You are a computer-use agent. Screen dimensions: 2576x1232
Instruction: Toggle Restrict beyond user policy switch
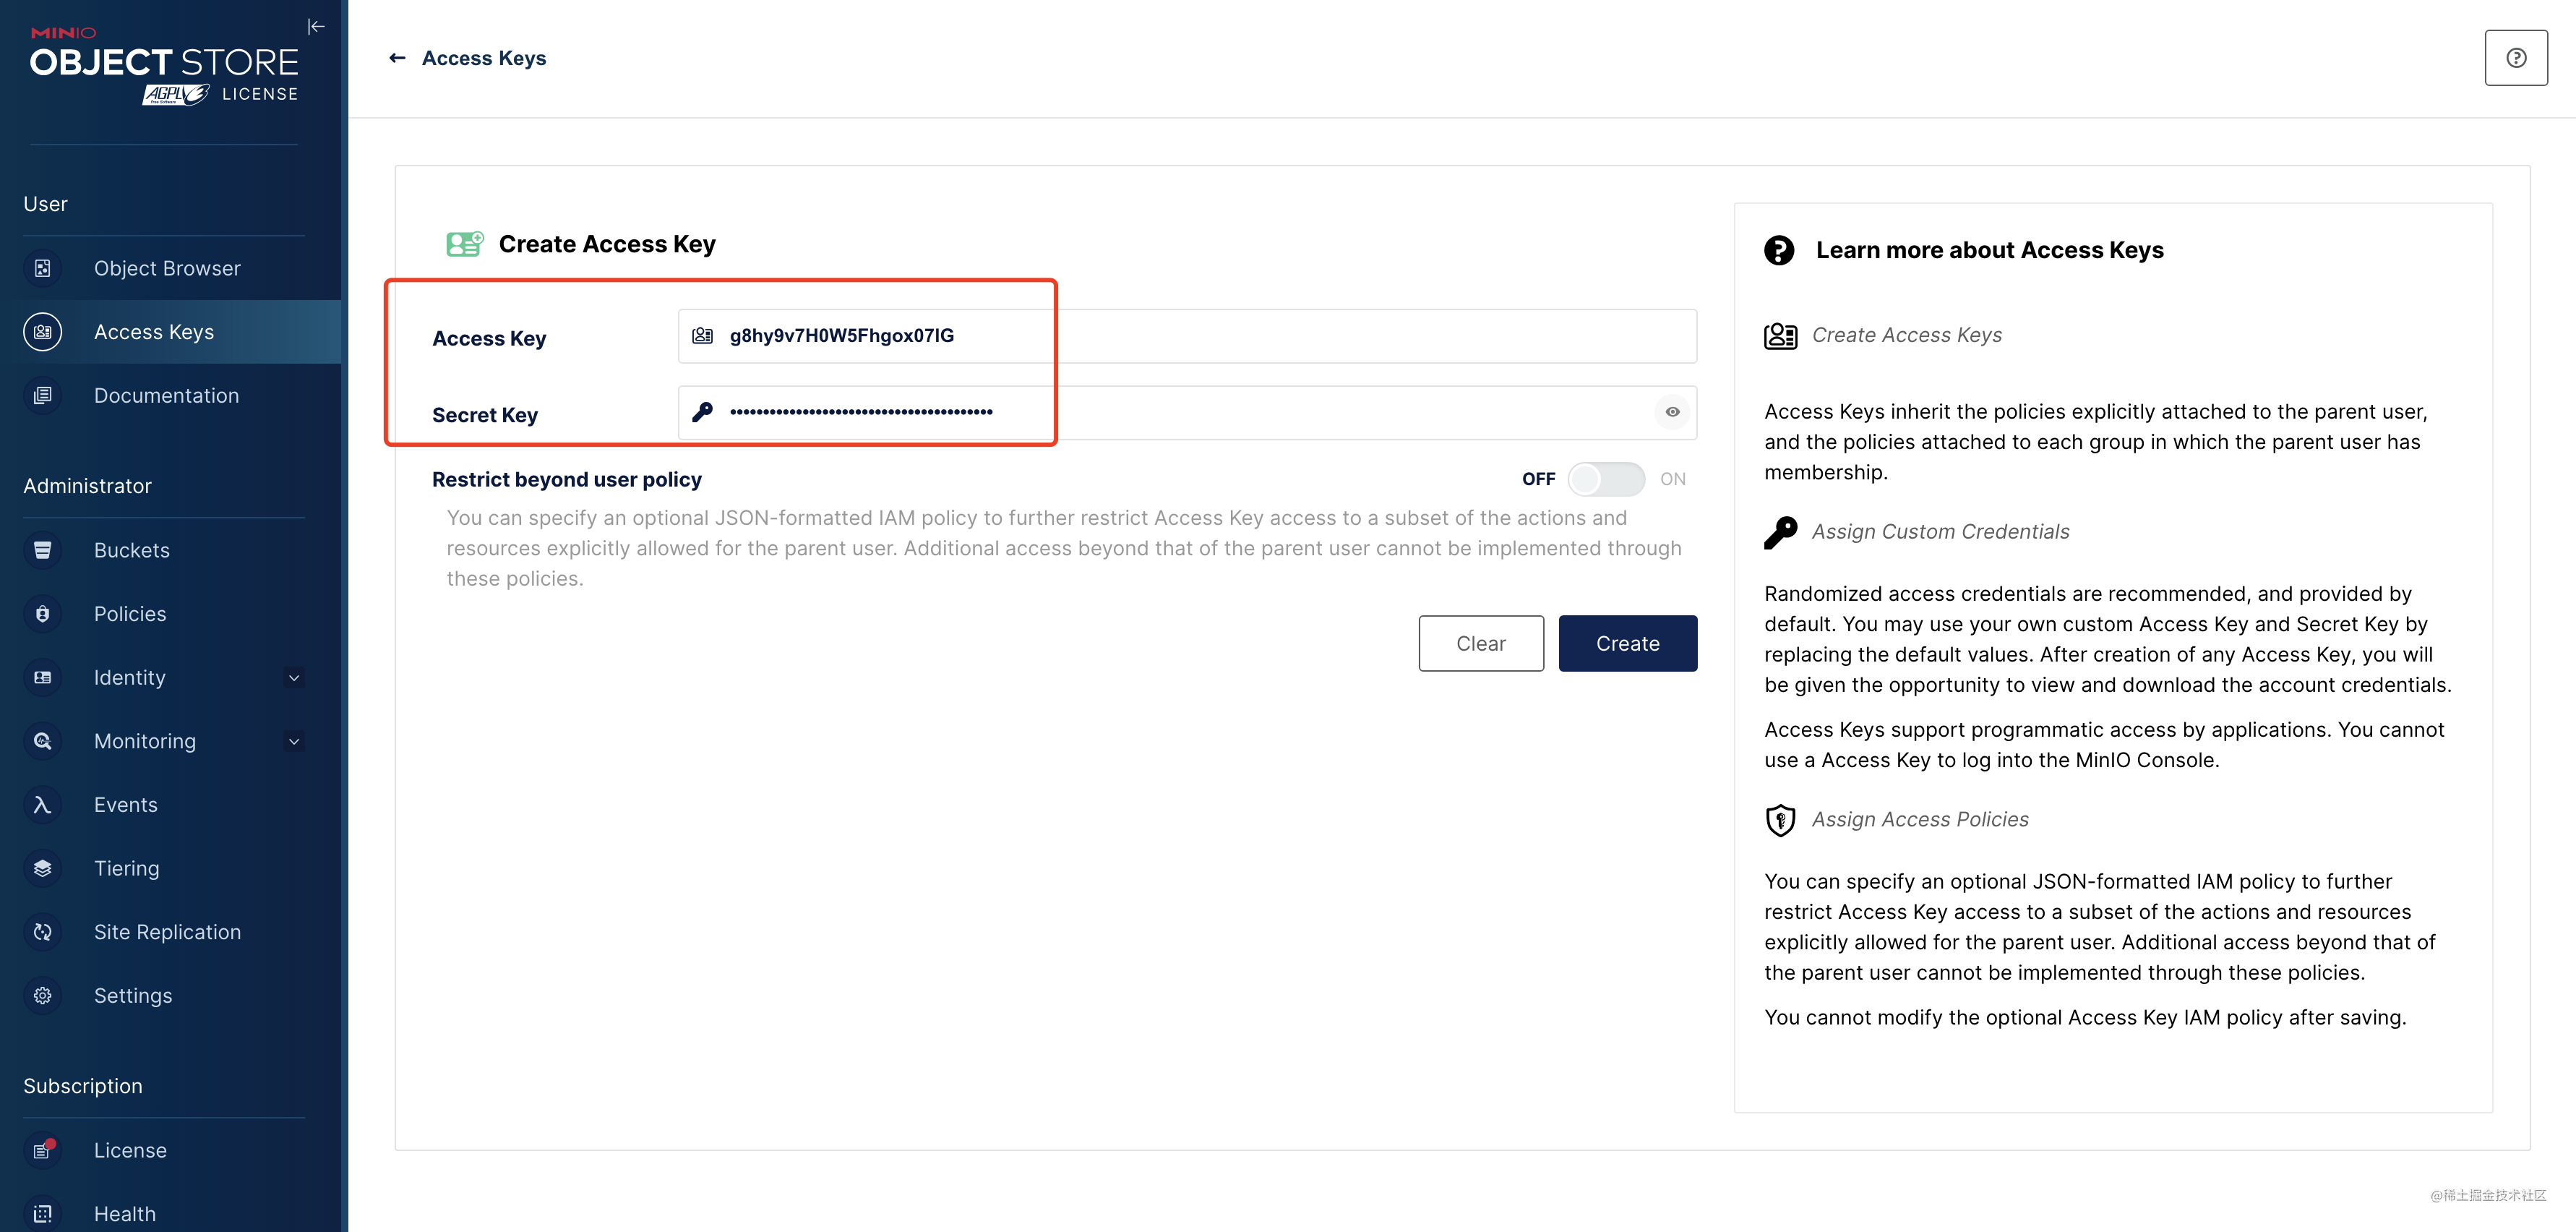pos(1606,479)
